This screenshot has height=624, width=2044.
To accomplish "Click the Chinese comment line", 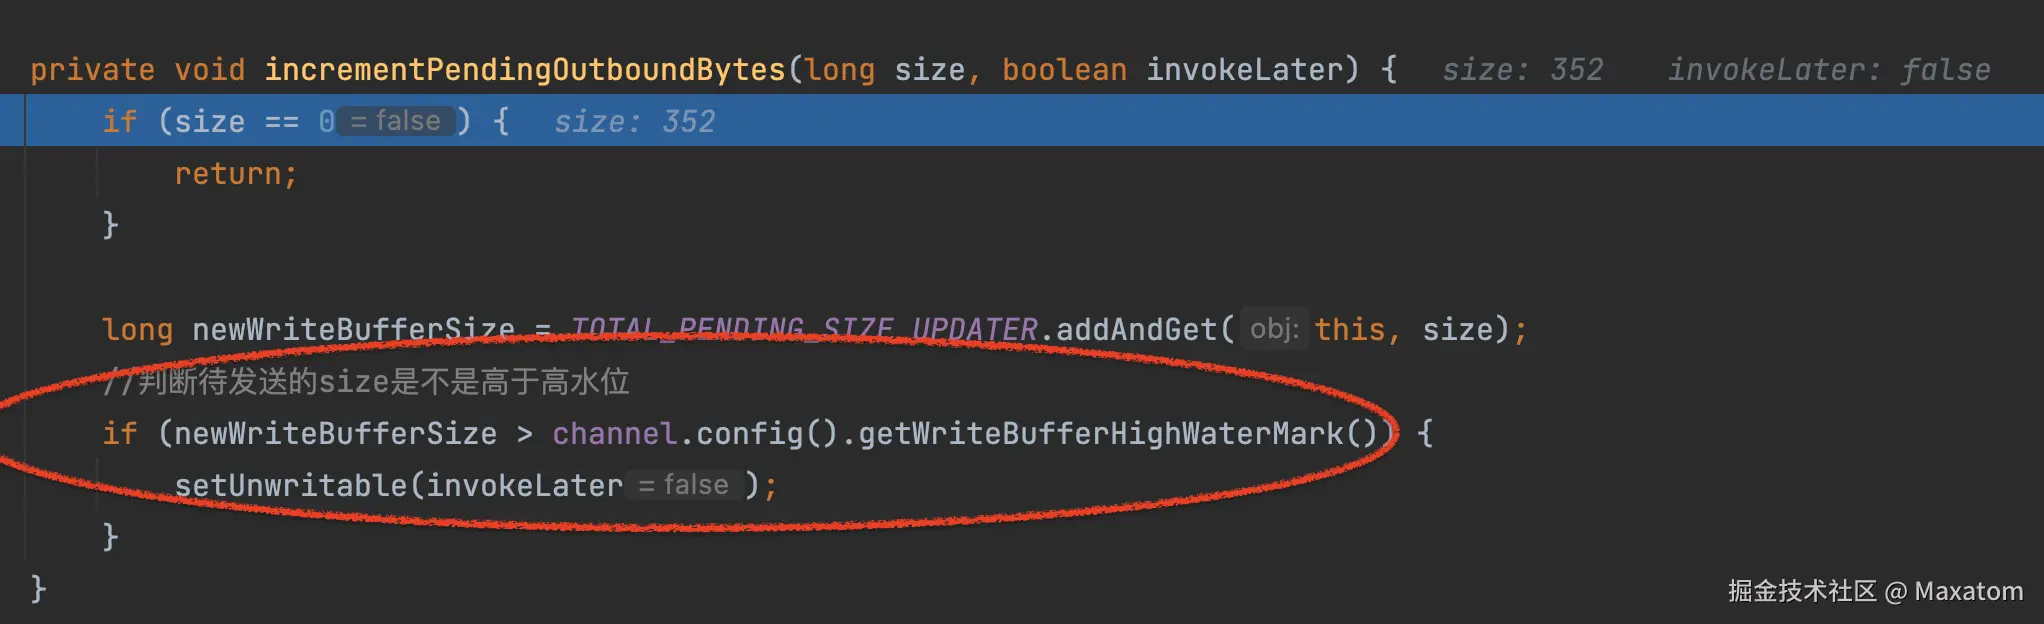I will (367, 382).
